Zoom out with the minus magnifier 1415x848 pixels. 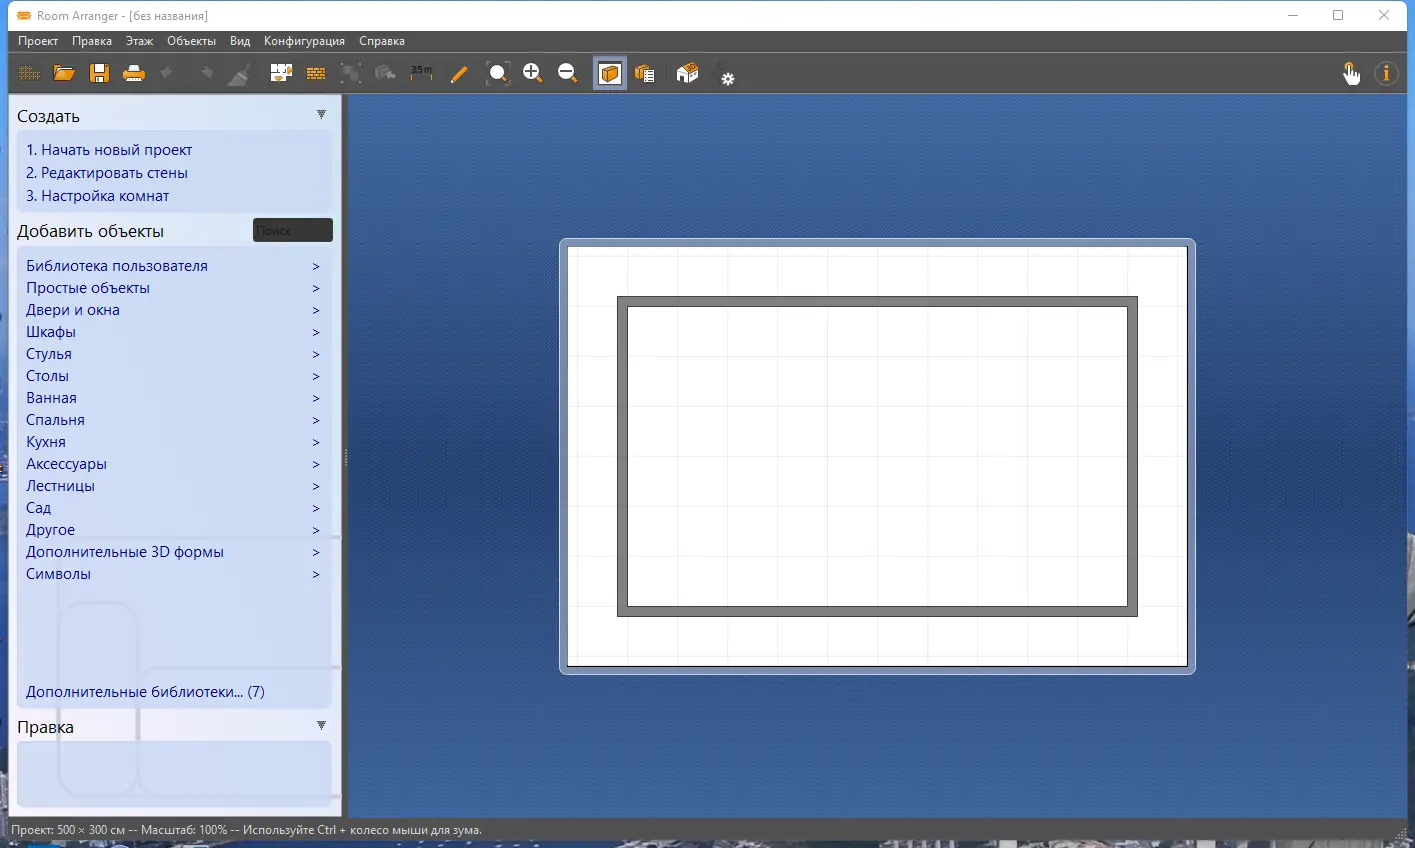[x=568, y=74]
